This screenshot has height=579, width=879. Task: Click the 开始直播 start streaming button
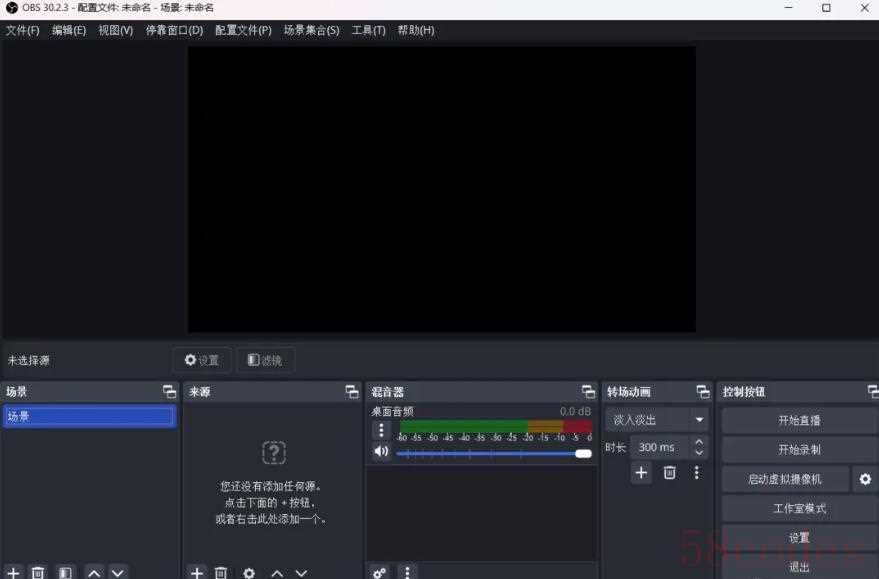point(799,420)
